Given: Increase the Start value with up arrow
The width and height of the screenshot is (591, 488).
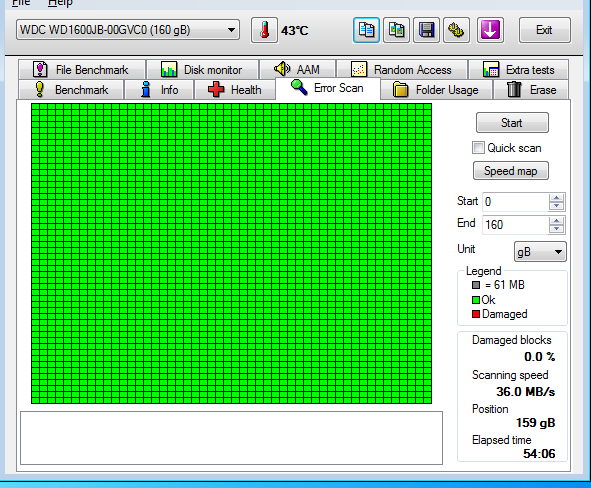Looking at the screenshot, I should click(557, 197).
